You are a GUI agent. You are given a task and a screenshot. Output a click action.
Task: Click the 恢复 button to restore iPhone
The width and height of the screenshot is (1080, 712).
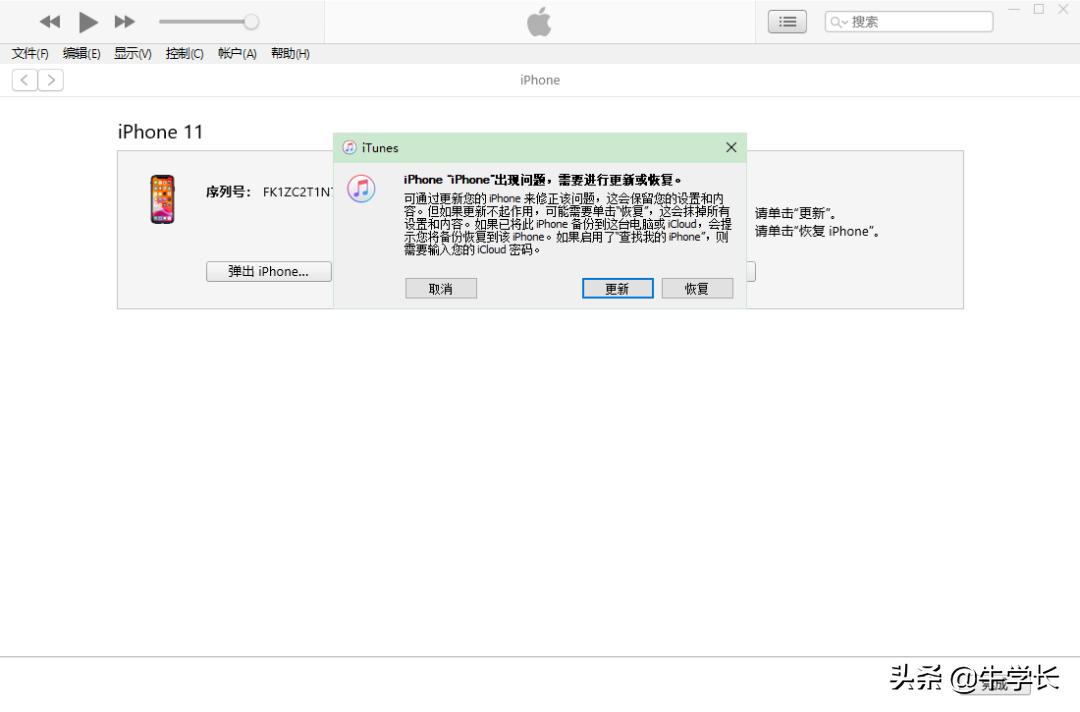(697, 288)
